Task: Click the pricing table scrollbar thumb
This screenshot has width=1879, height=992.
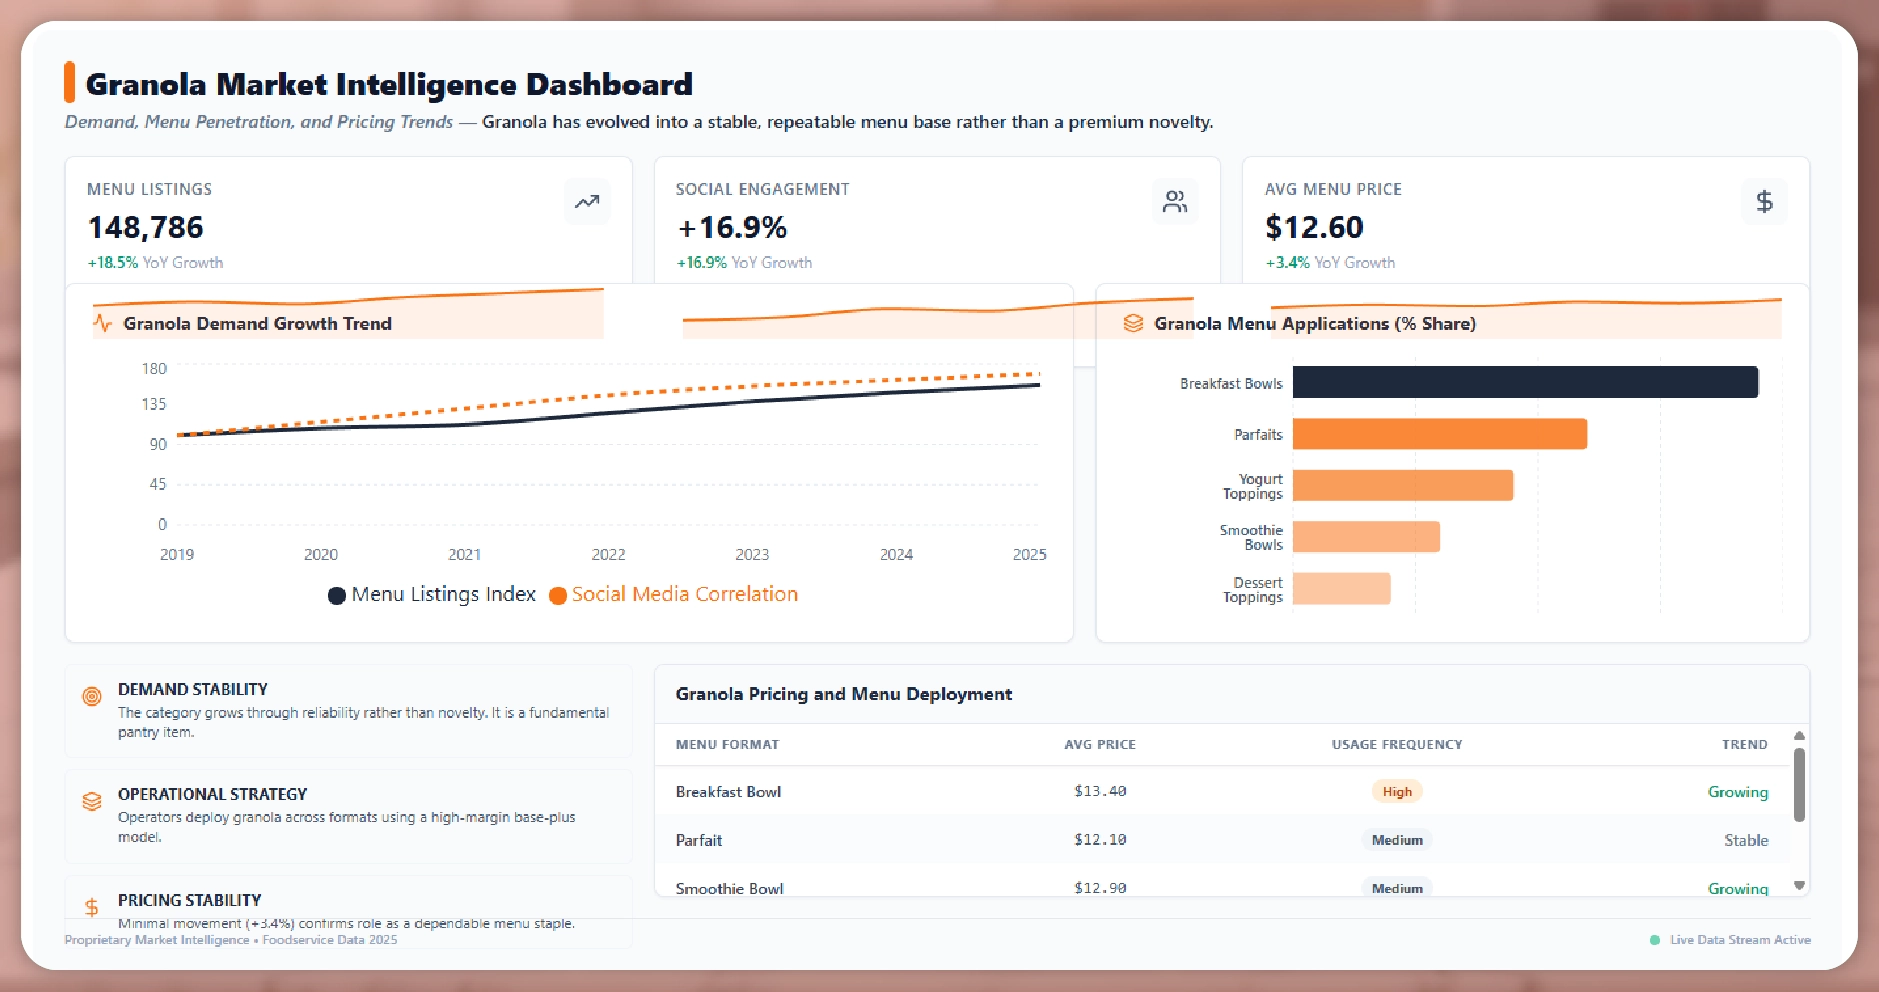Action: 1799,785
